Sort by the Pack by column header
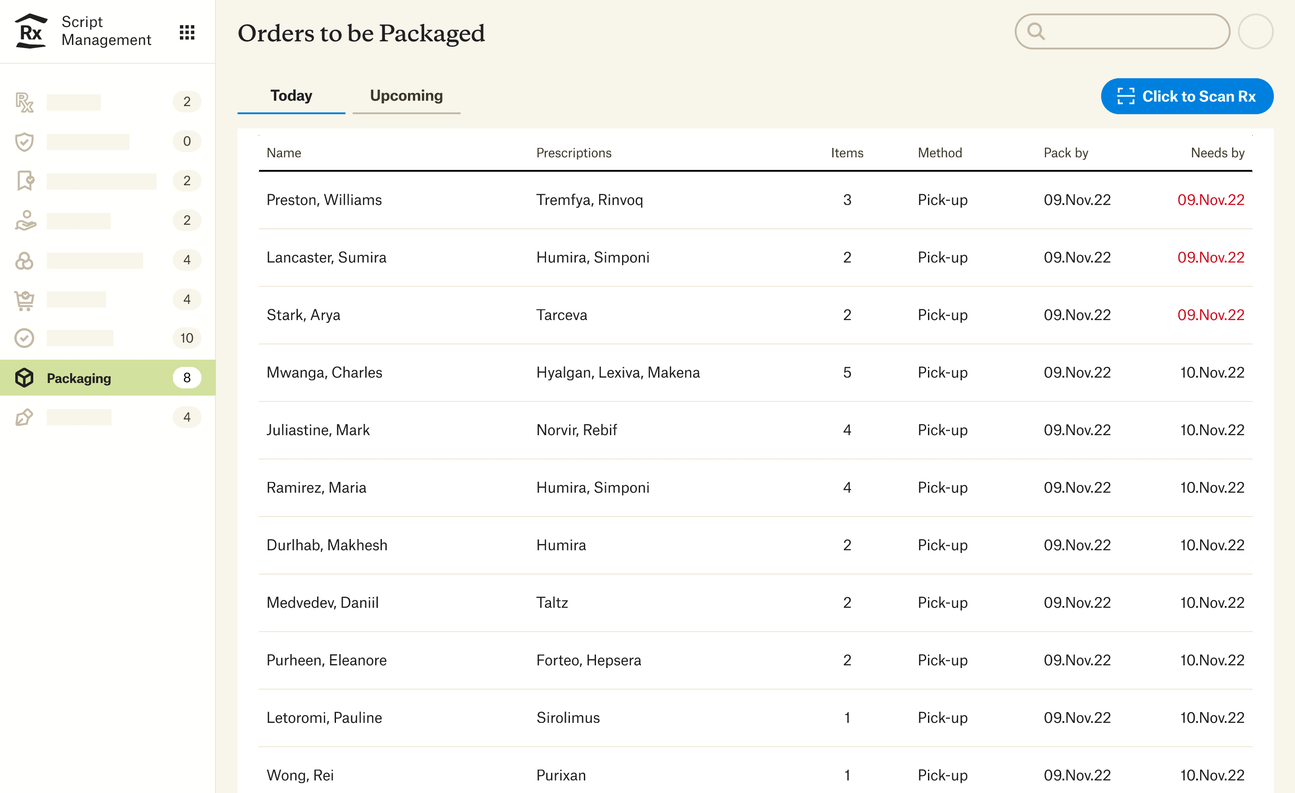 [x=1066, y=153]
